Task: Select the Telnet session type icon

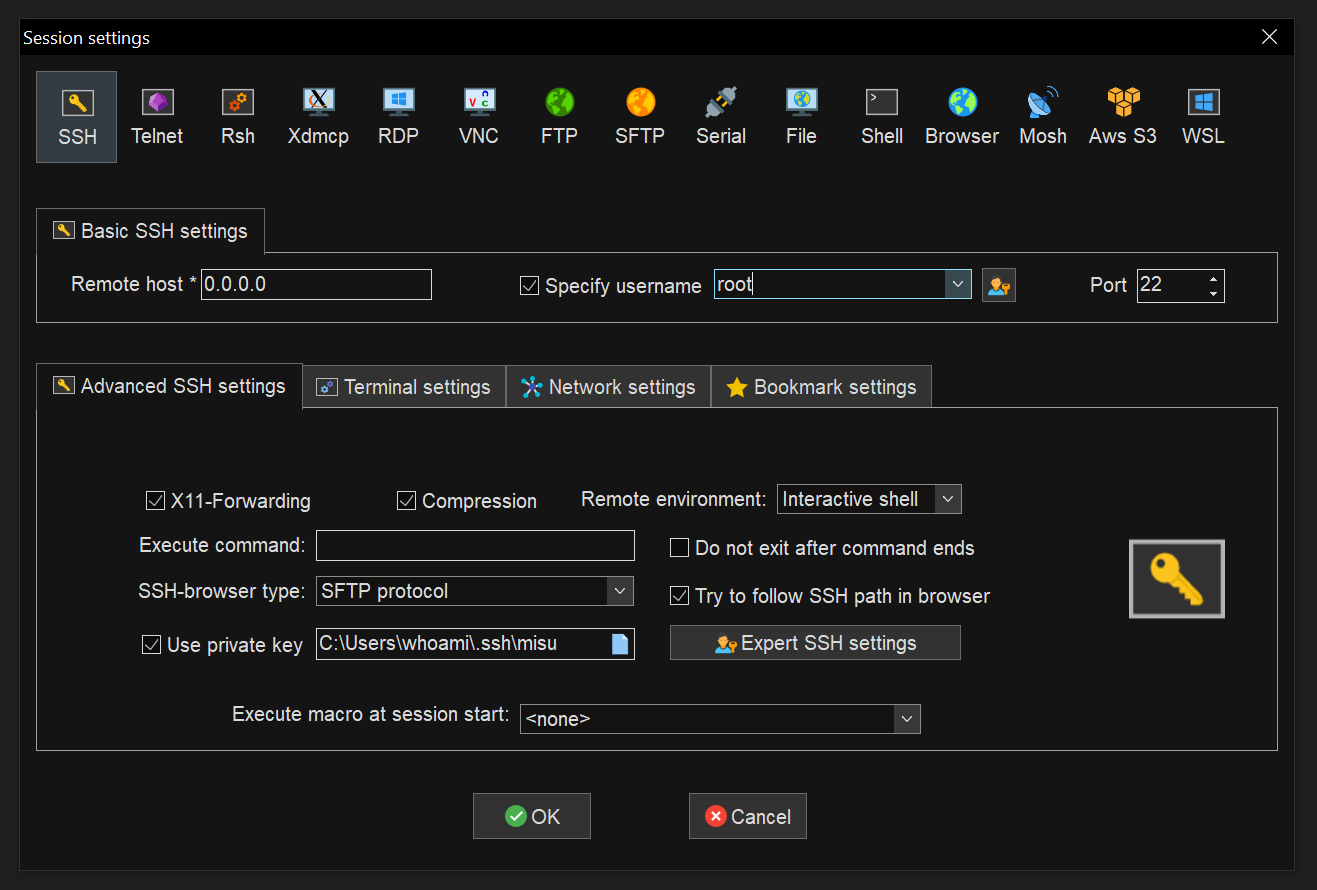Action: 157,116
